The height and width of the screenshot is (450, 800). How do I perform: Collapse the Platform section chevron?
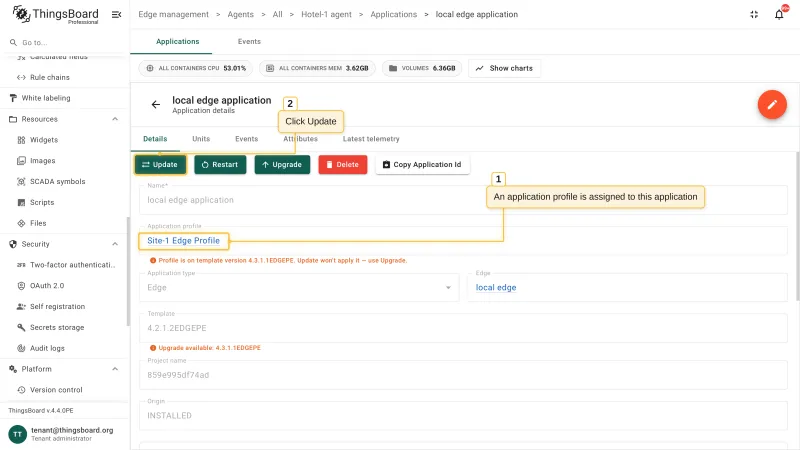[x=115, y=369]
